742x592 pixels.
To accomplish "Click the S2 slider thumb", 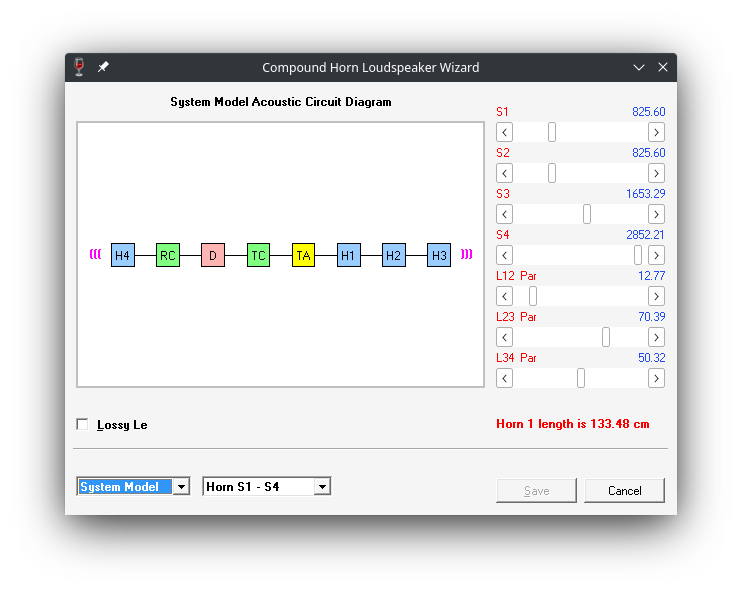I will click(x=552, y=173).
